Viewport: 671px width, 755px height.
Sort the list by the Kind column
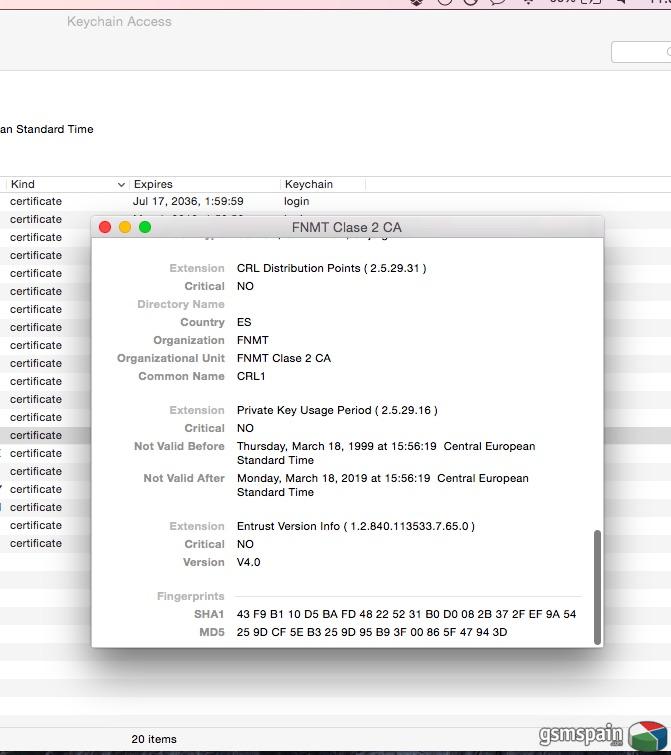(67, 184)
